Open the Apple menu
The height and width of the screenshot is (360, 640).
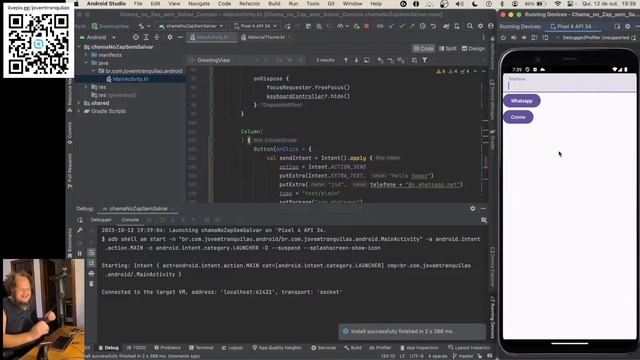click(x=76, y=4)
